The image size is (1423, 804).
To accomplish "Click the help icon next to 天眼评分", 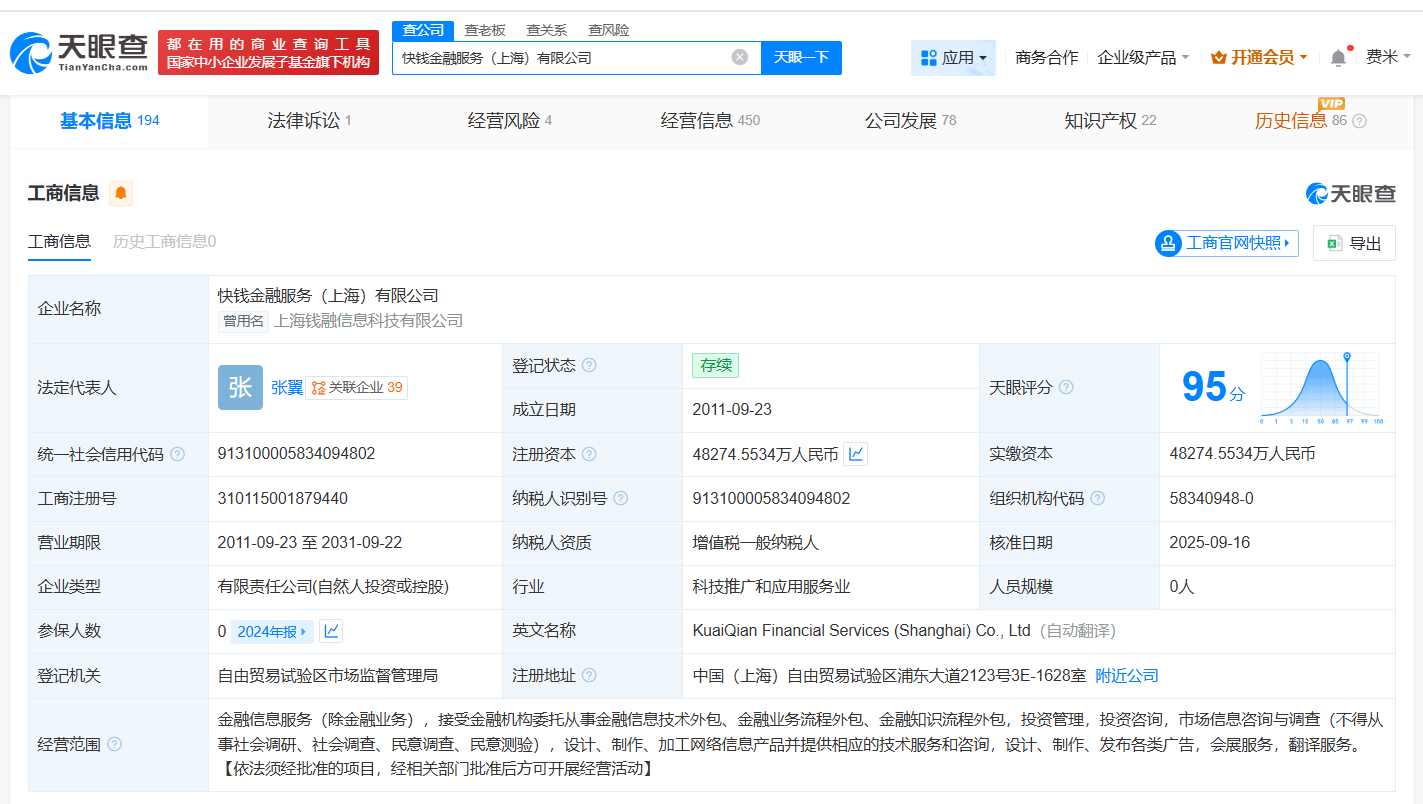I will click(1069, 387).
